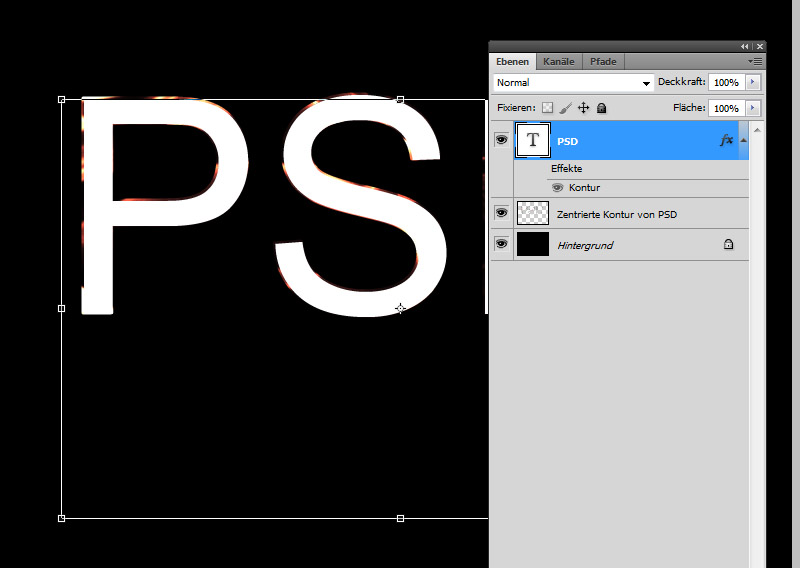Hide the Hintergrund layer
The width and height of the screenshot is (800, 568).
coord(501,244)
